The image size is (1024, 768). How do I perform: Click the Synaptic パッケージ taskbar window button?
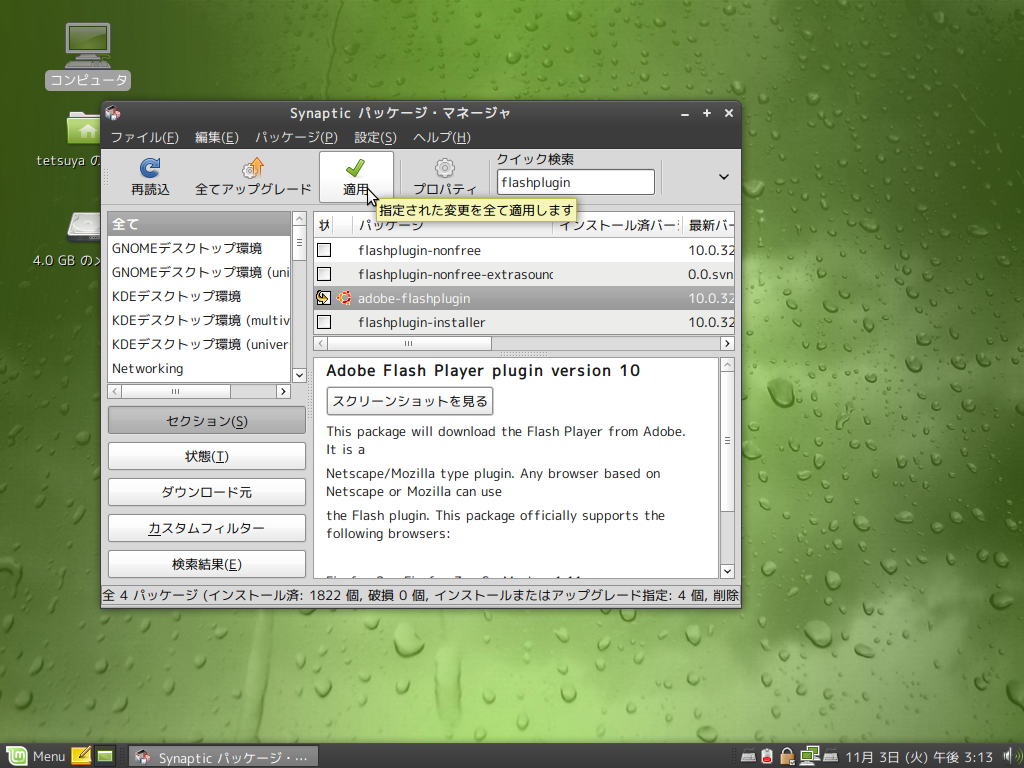point(223,757)
